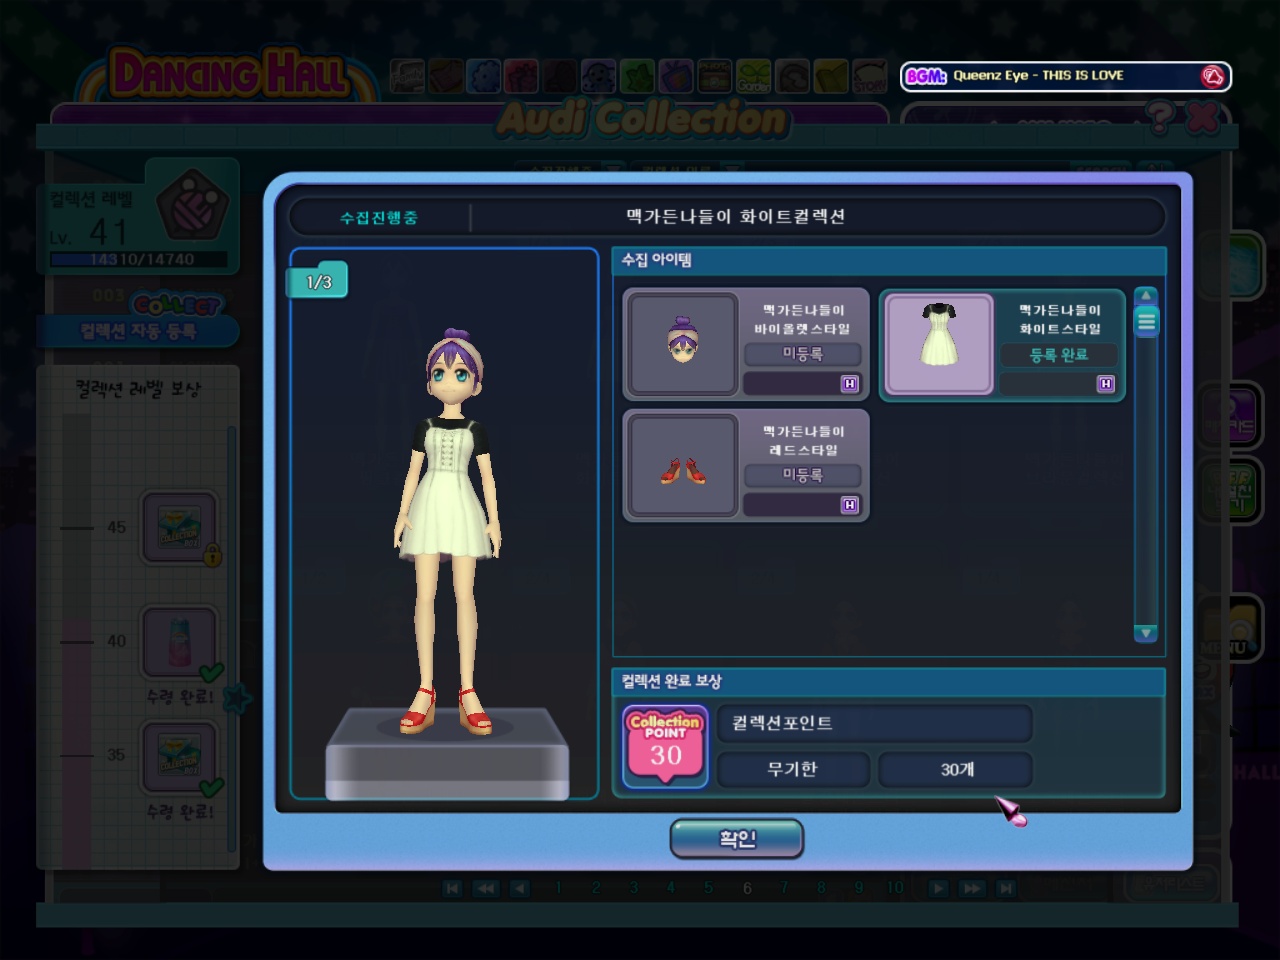Screen dimensions: 1280x960
Task: Click the level 35 reward box
Action: (179, 757)
